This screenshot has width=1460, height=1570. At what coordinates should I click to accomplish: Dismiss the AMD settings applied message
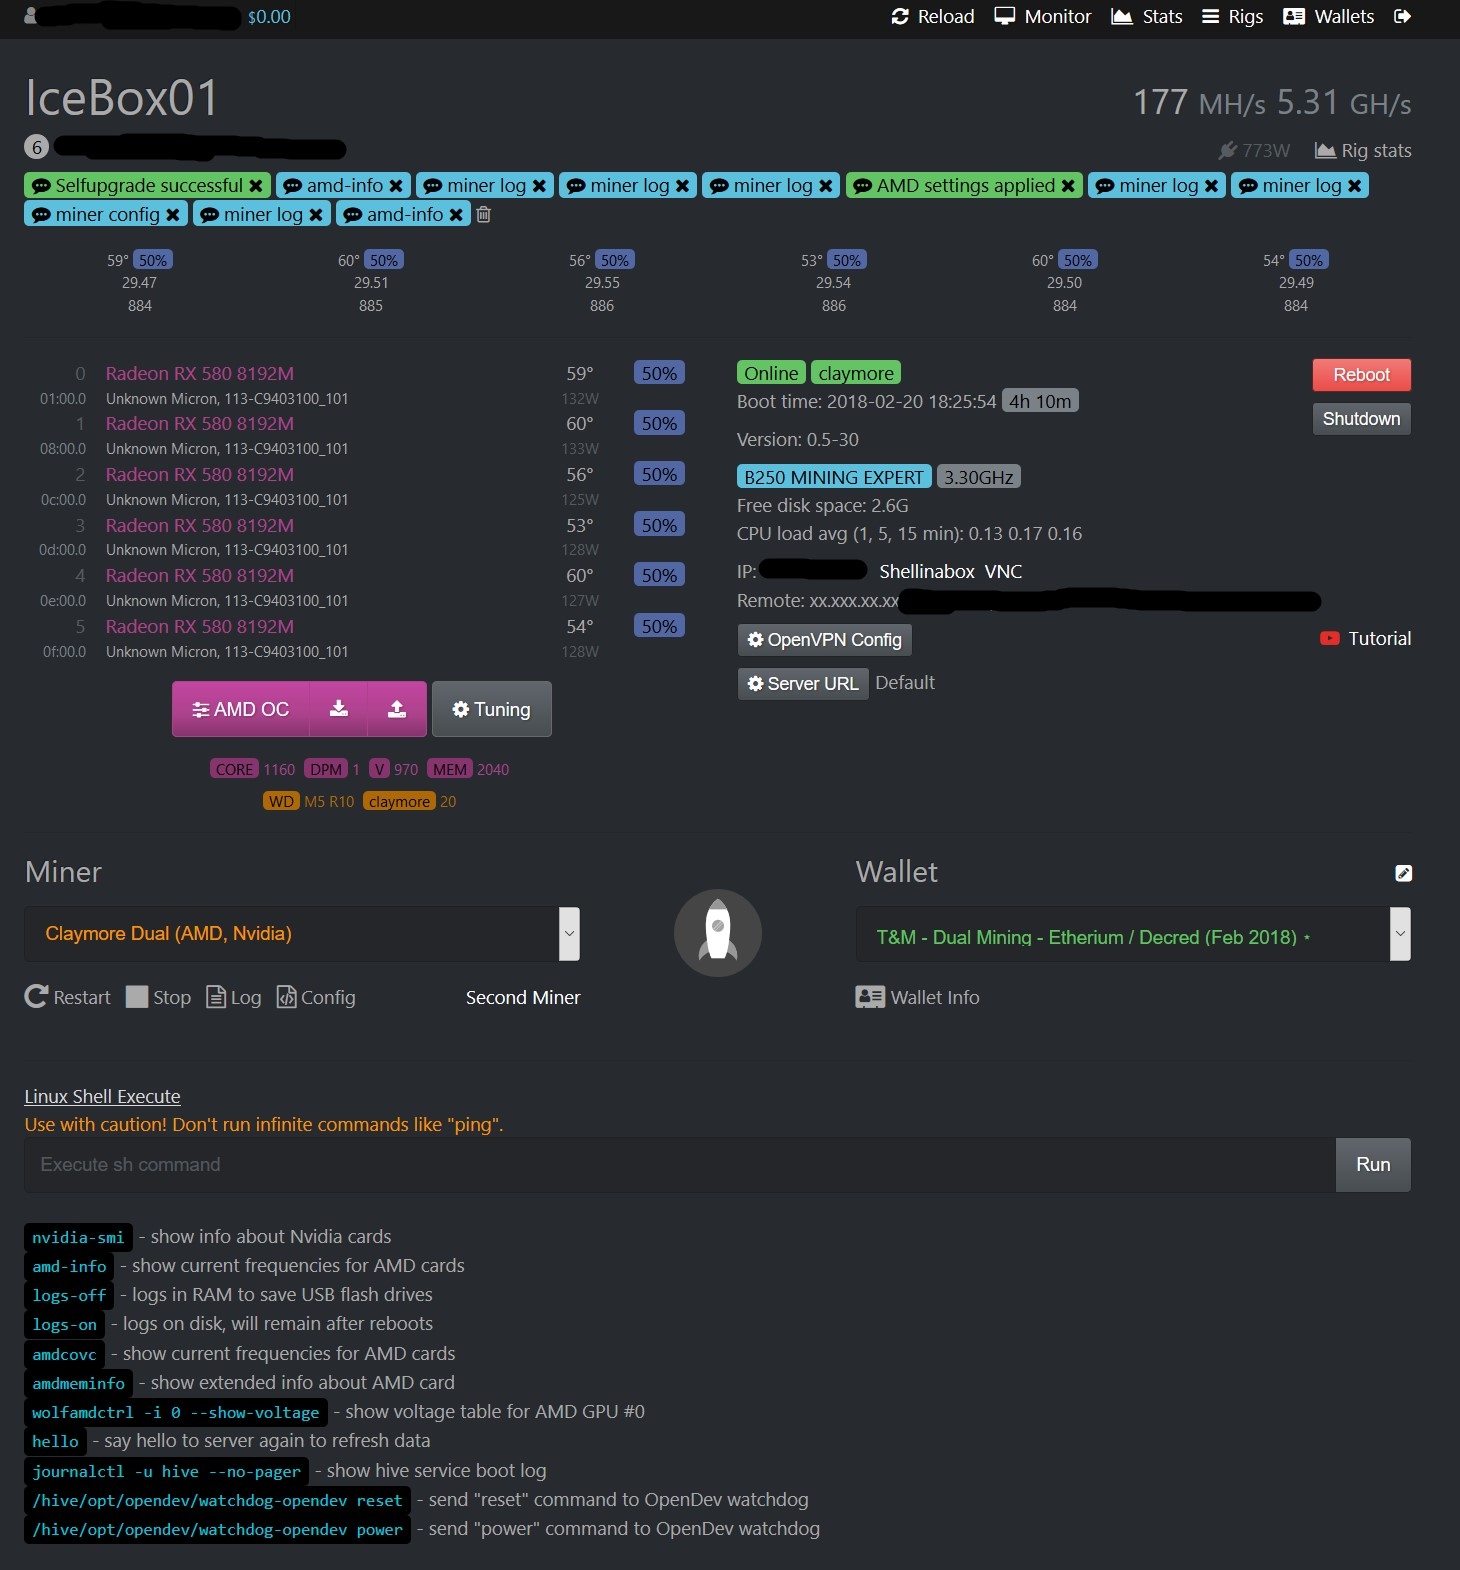1068,186
